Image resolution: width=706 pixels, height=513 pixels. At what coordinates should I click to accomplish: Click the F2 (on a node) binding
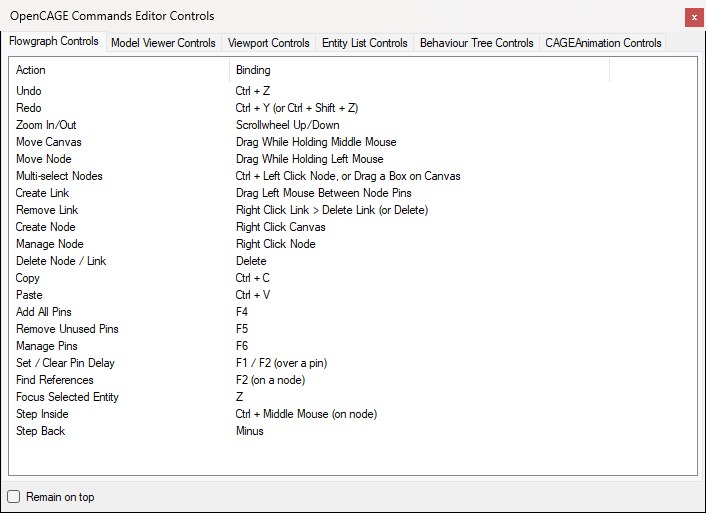(270, 380)
